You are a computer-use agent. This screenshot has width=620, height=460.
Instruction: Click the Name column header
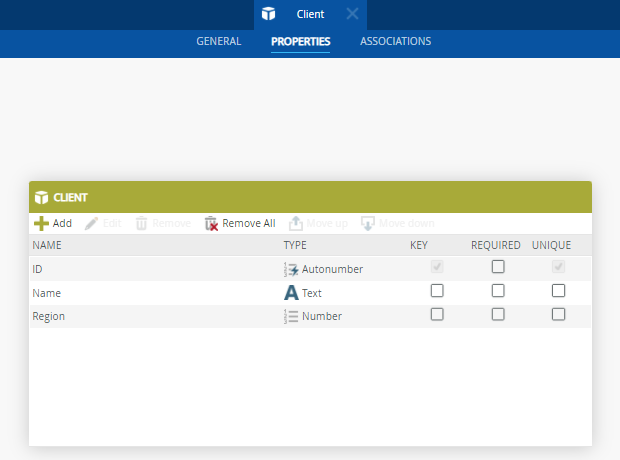pos(48,245)
